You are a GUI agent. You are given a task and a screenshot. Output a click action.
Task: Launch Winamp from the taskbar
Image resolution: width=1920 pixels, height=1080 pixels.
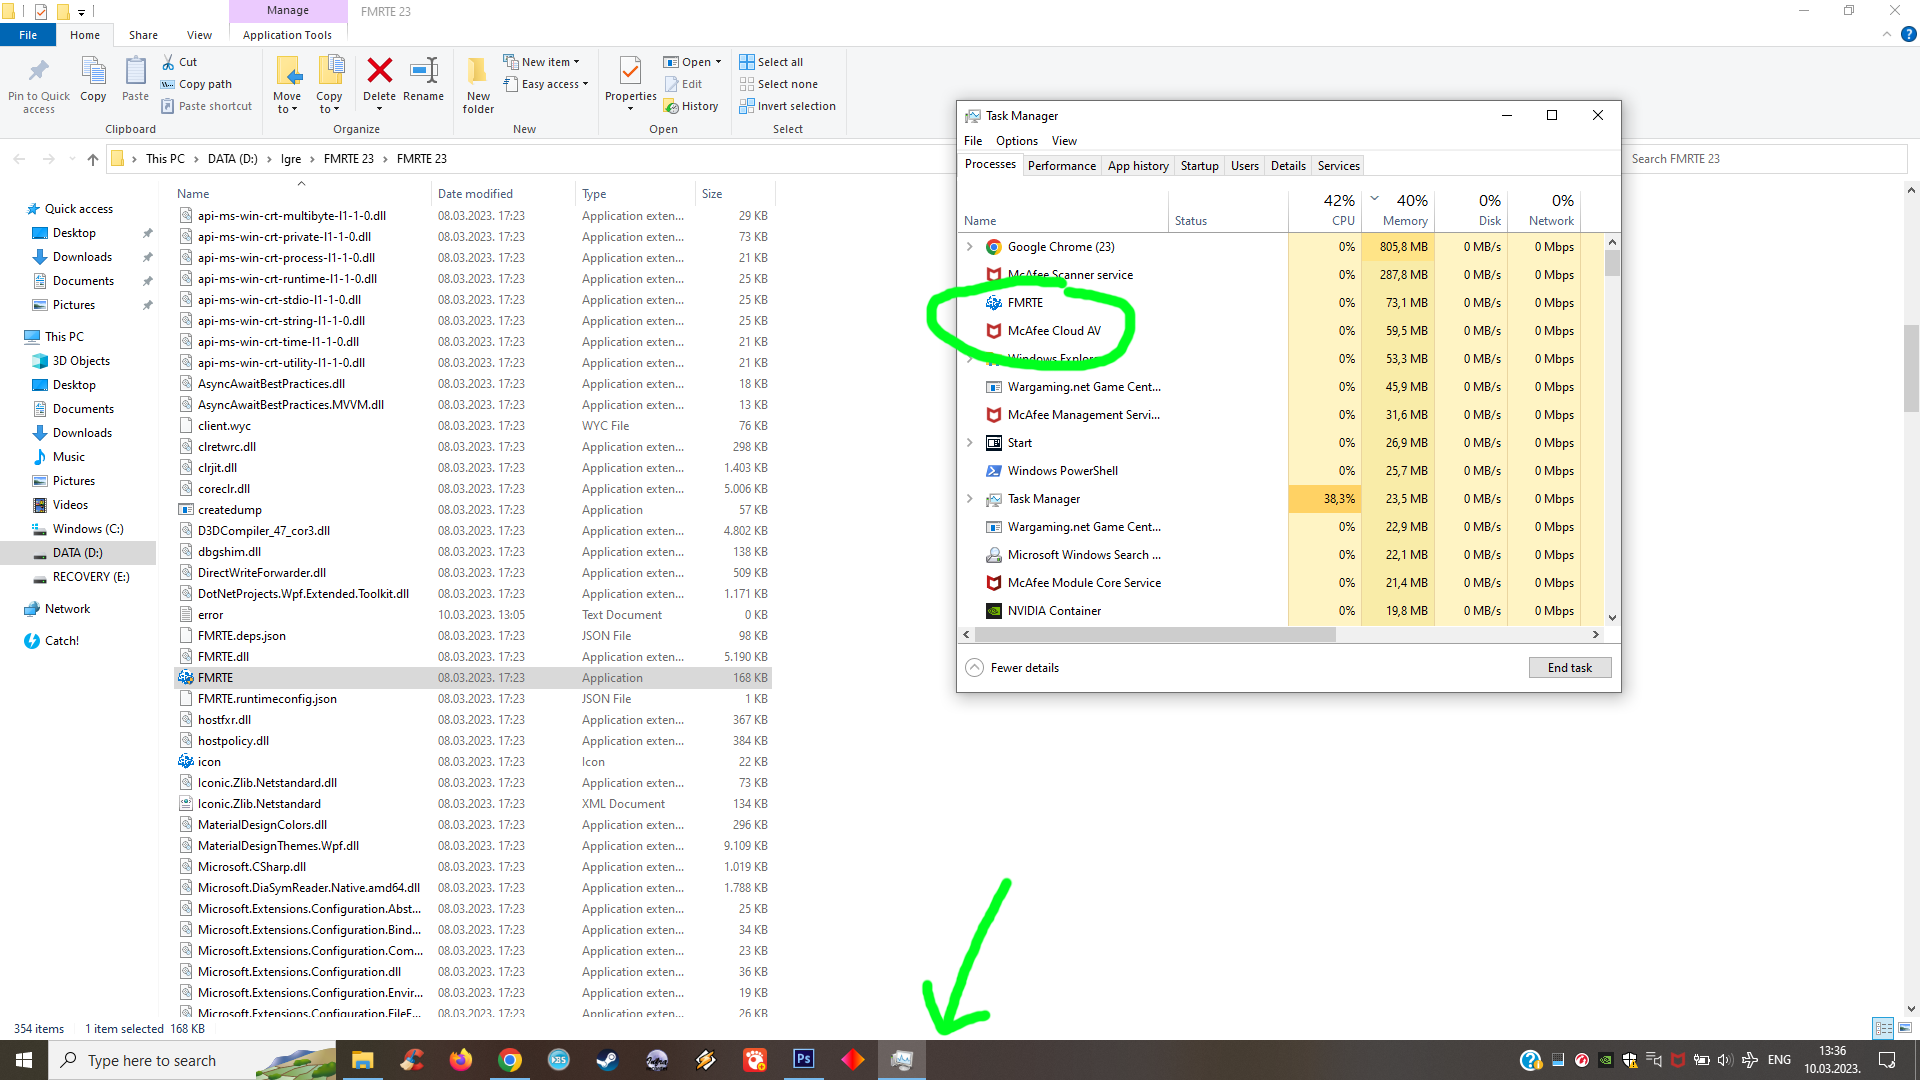705,1059
